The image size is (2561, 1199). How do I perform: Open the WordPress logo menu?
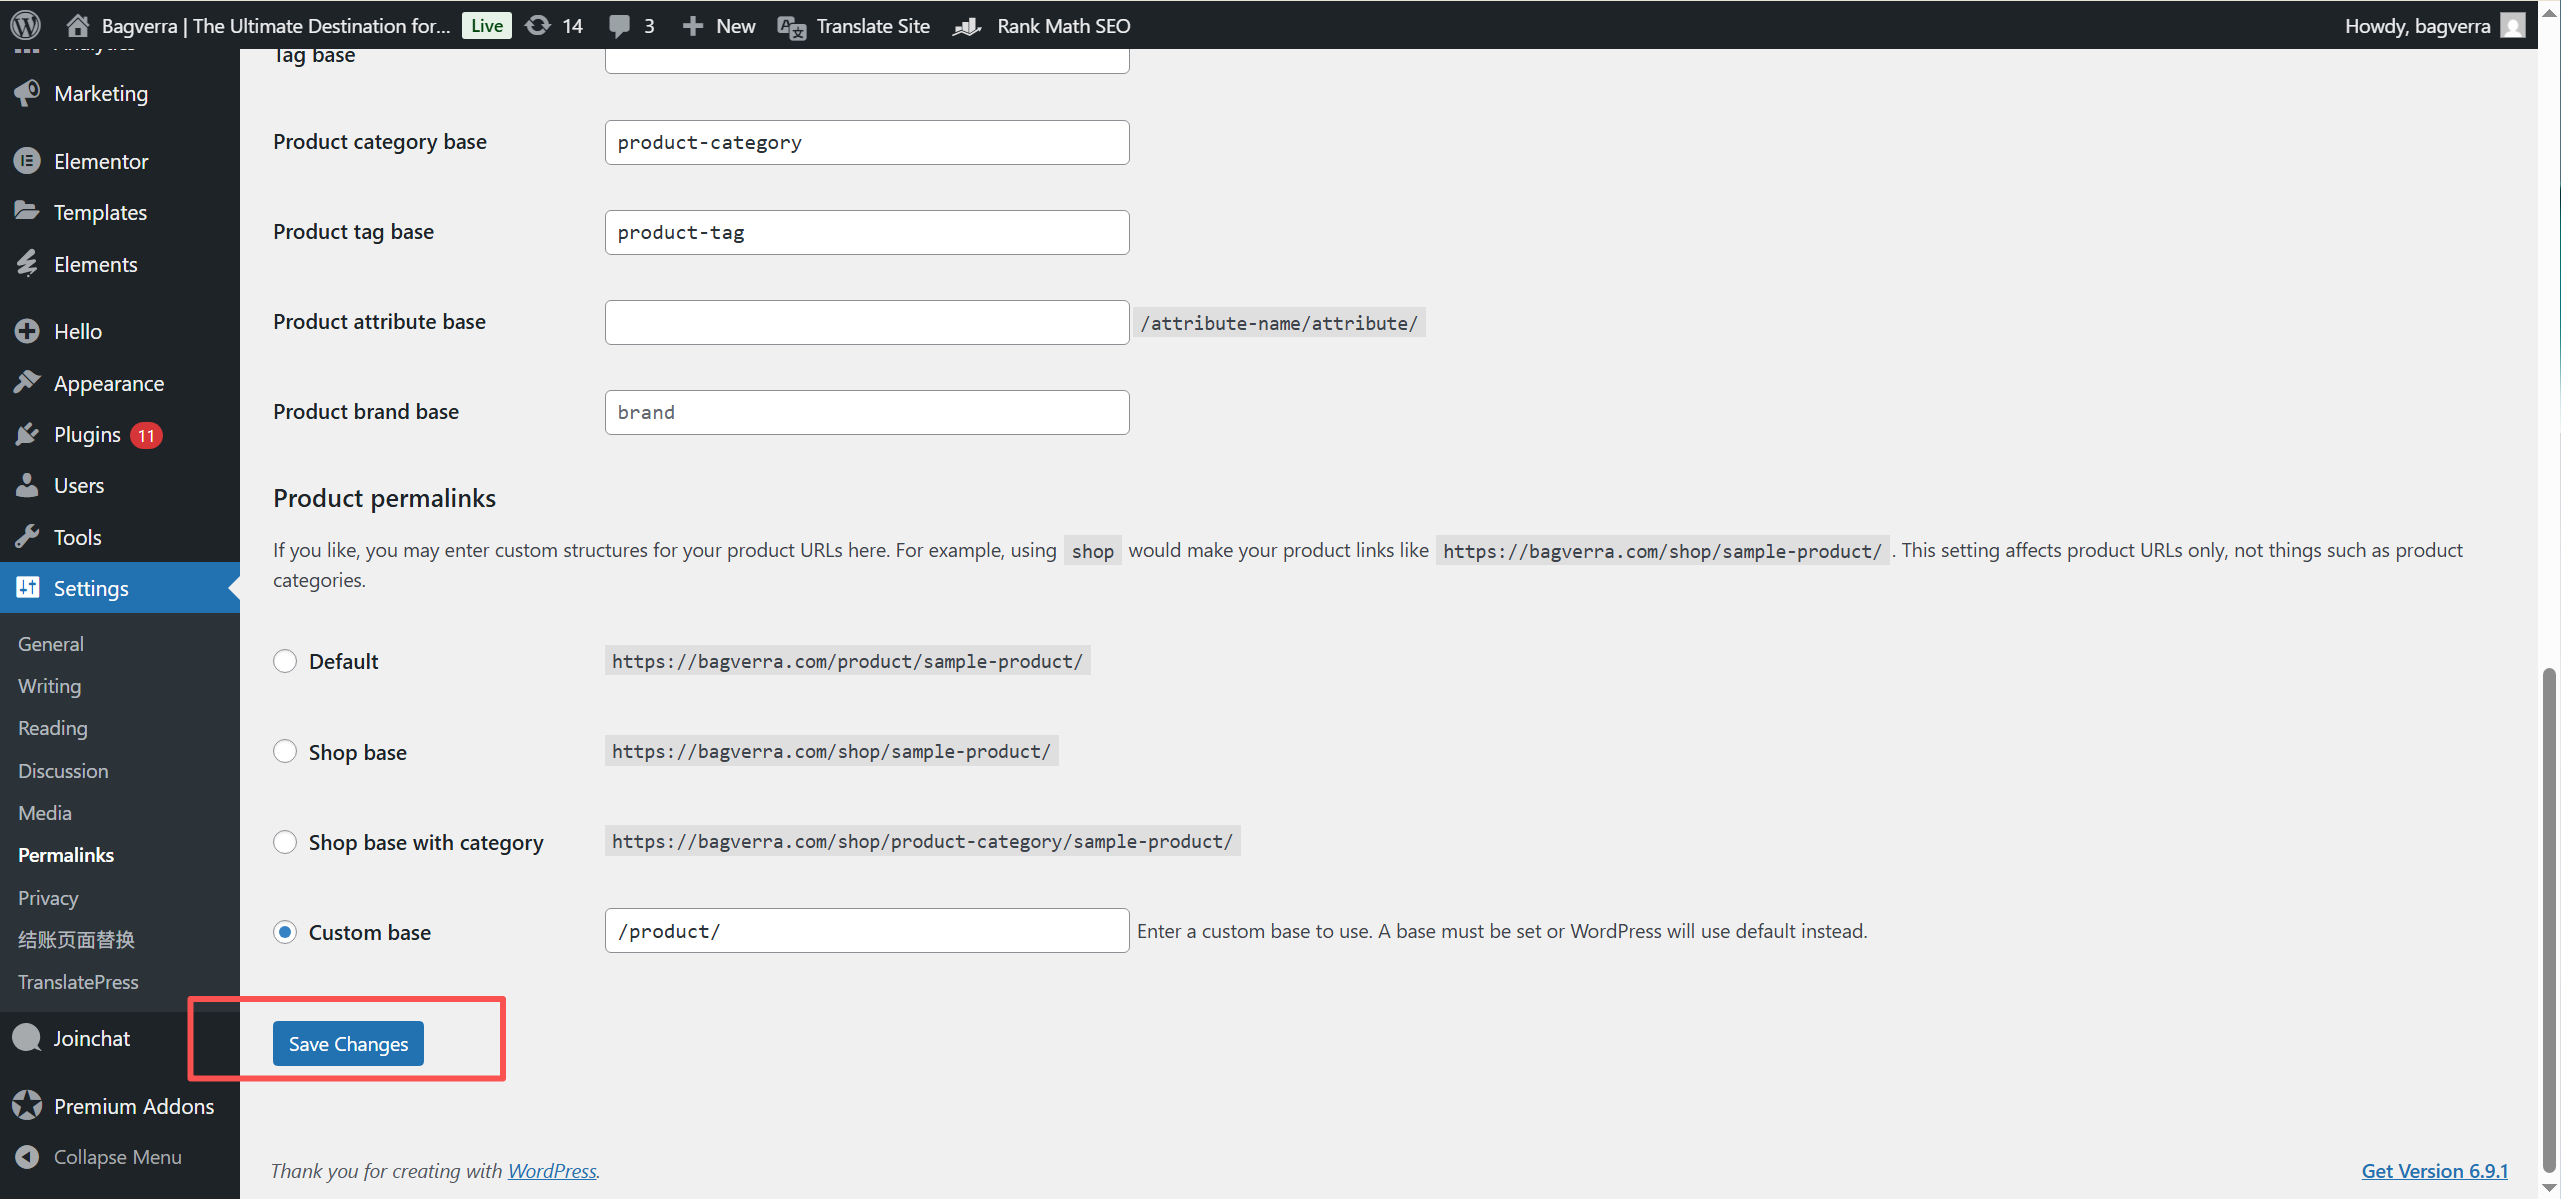(24, 25)
